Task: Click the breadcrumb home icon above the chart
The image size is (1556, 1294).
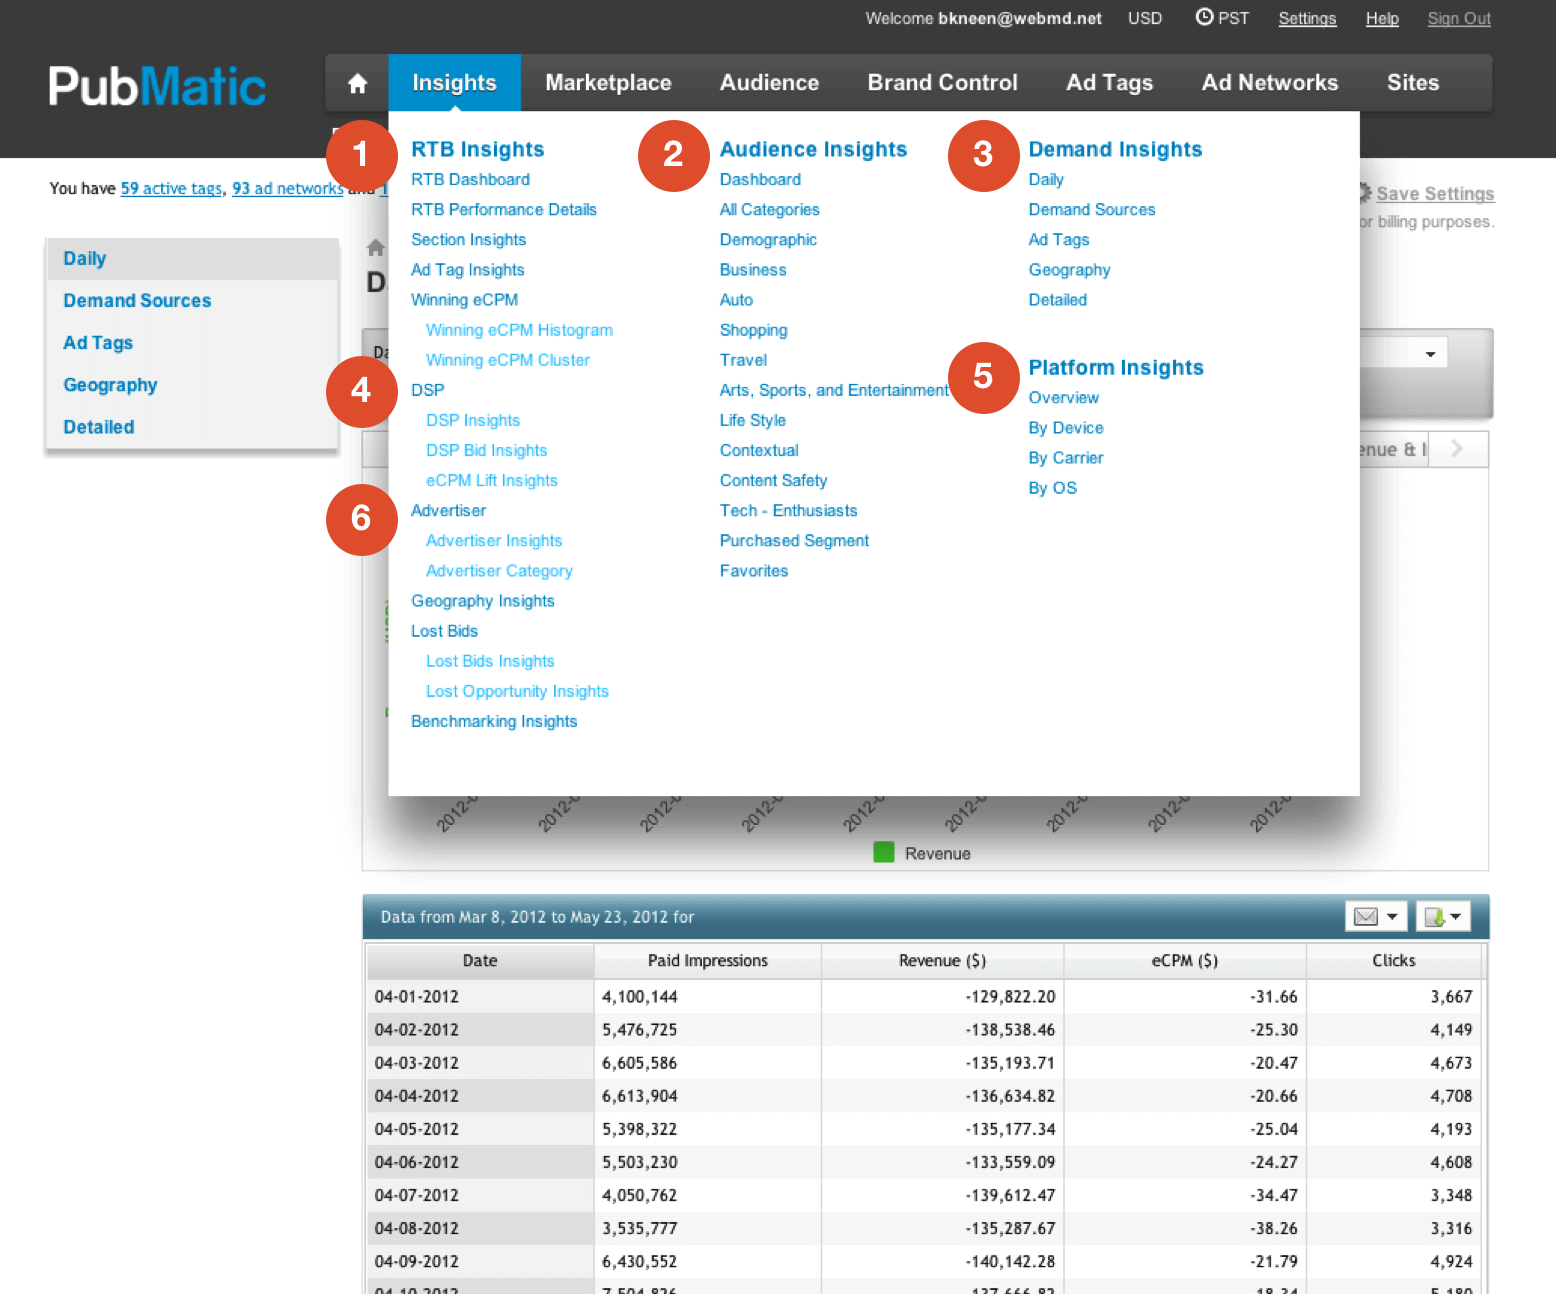Action: pos(376,247)
